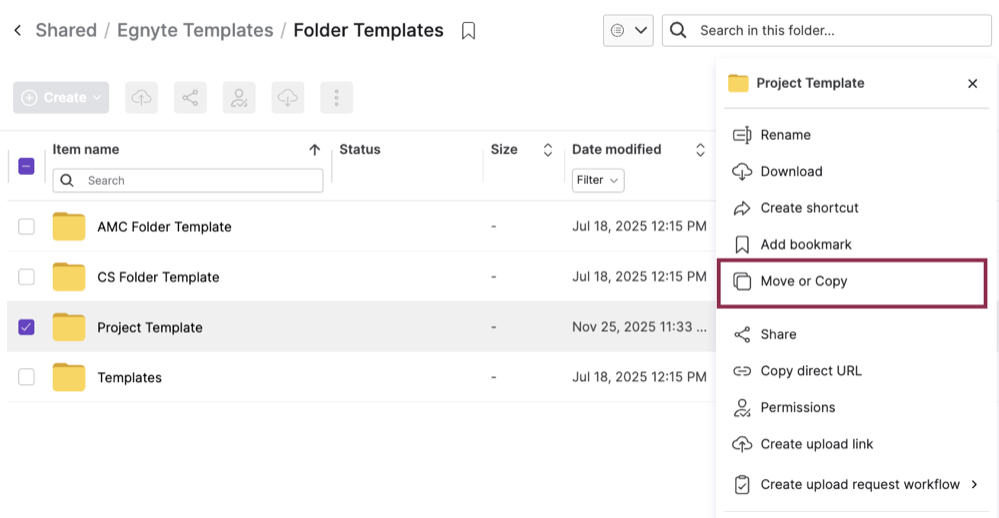Open the Date modified Filter dropdown
The image size is (999, 518).
(x=598, y=180)
